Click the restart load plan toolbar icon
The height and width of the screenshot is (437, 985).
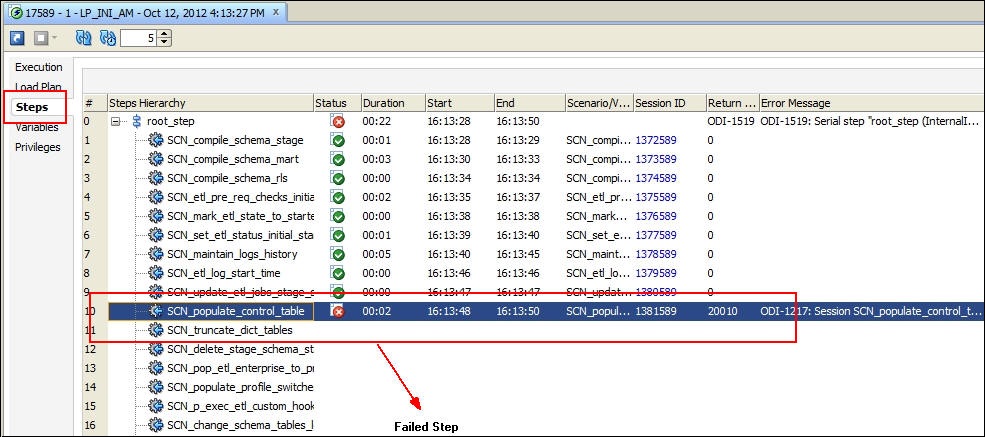[17, 38]
